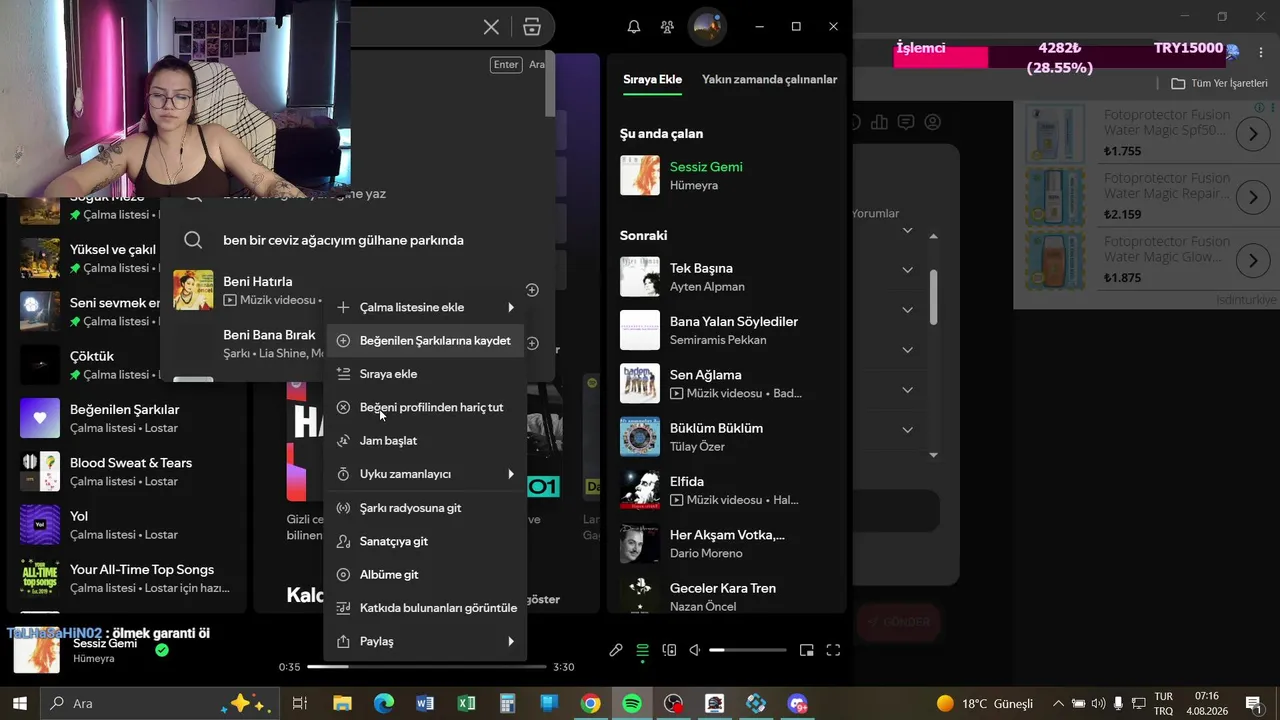The width and height of the screenshot is (1280, 720).
Task: Choose Albüme git in context menu
Action: [x=425, y=575]
